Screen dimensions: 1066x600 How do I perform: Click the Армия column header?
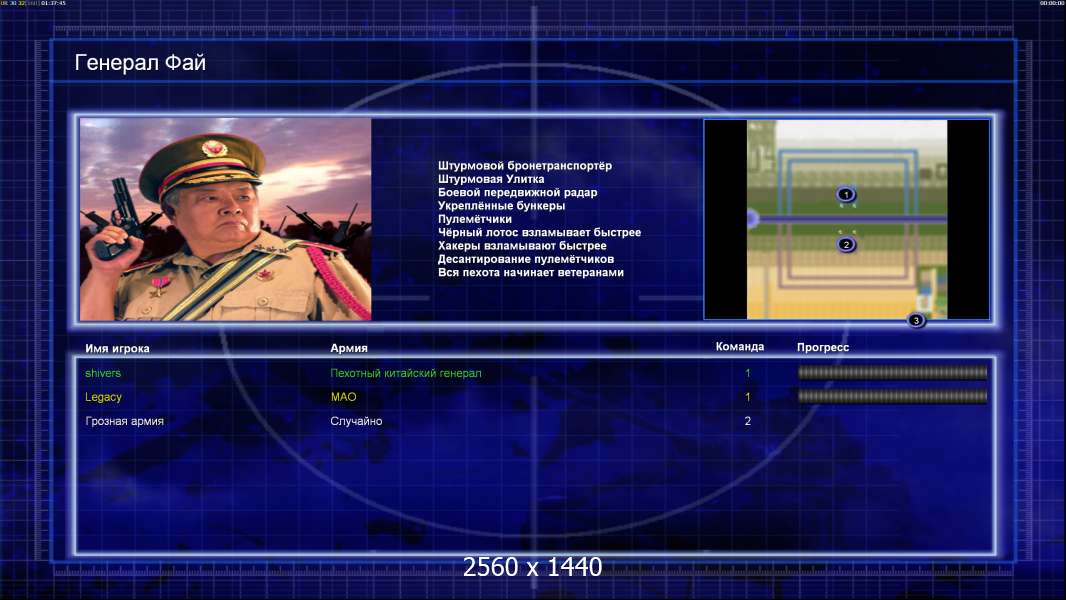[349, 348]
